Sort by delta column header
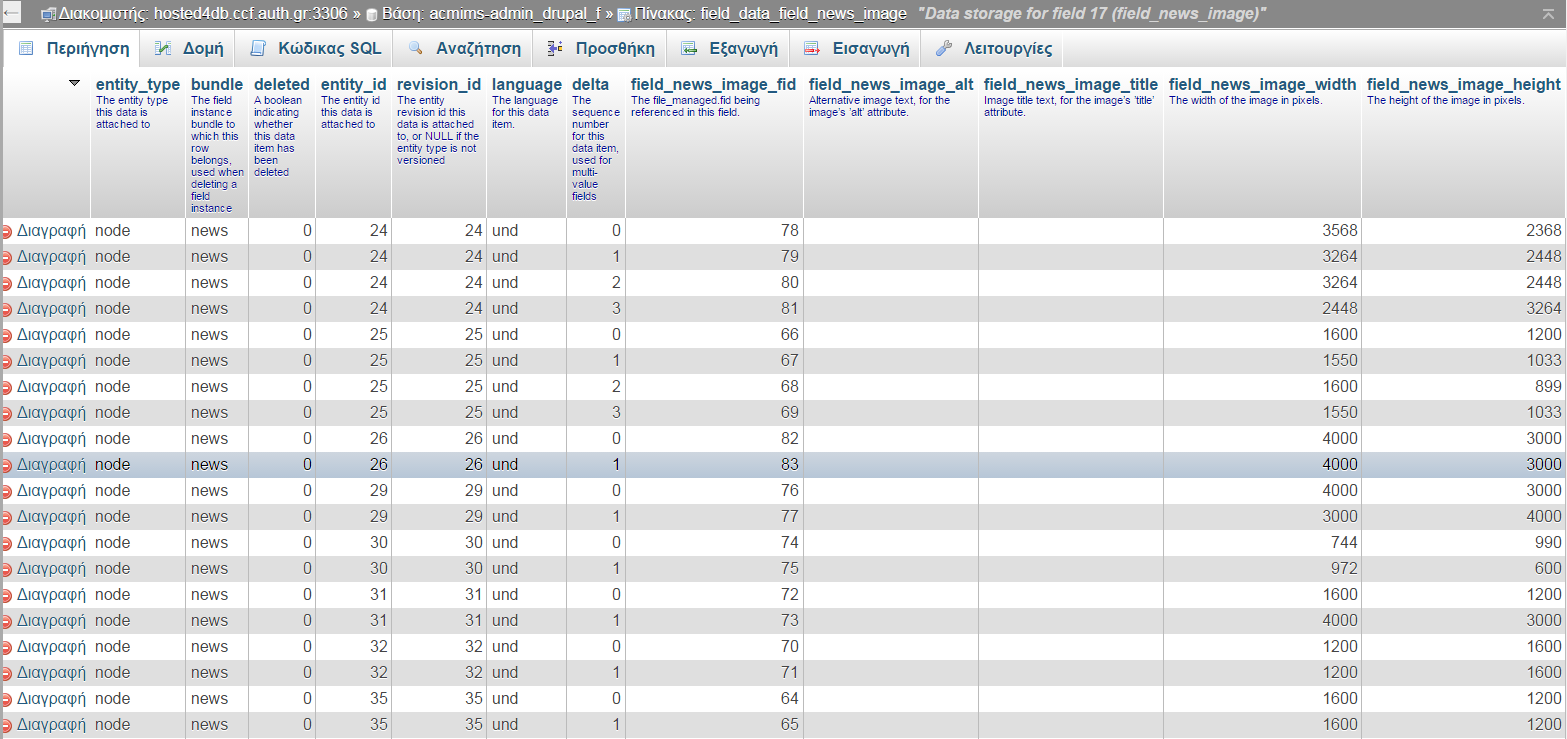 pos(590,84)
